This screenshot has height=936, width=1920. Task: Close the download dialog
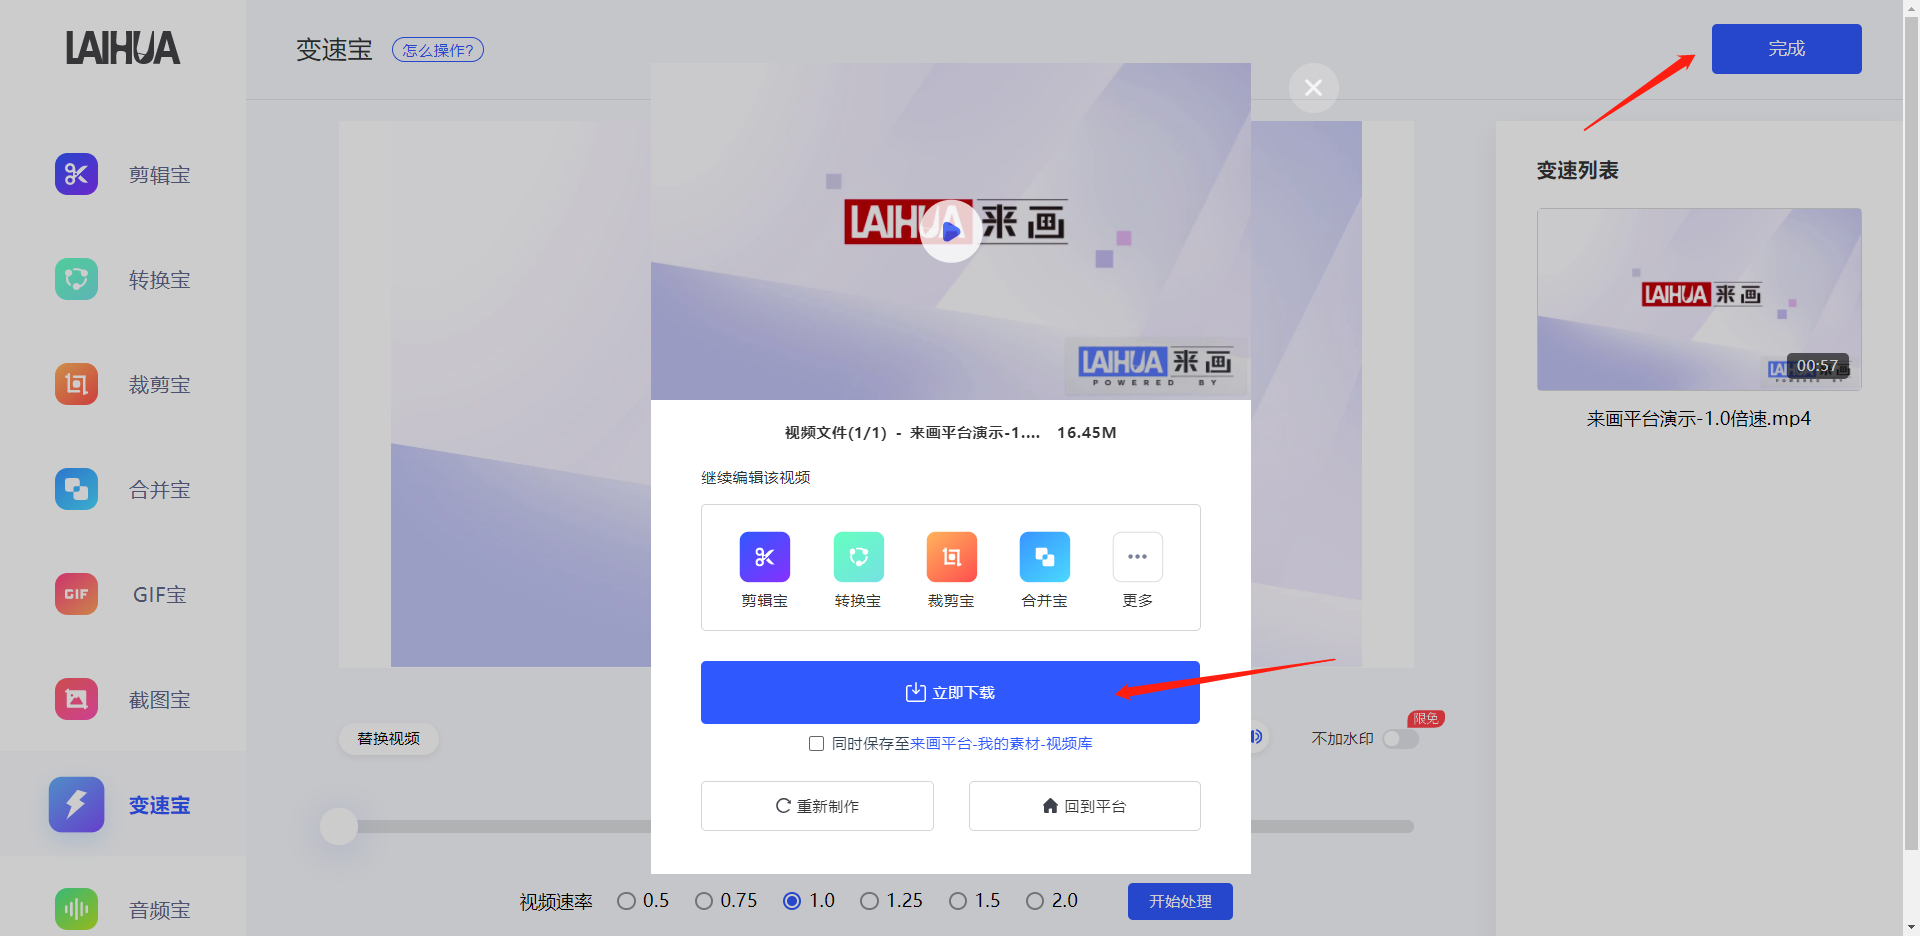[1314, 88]
